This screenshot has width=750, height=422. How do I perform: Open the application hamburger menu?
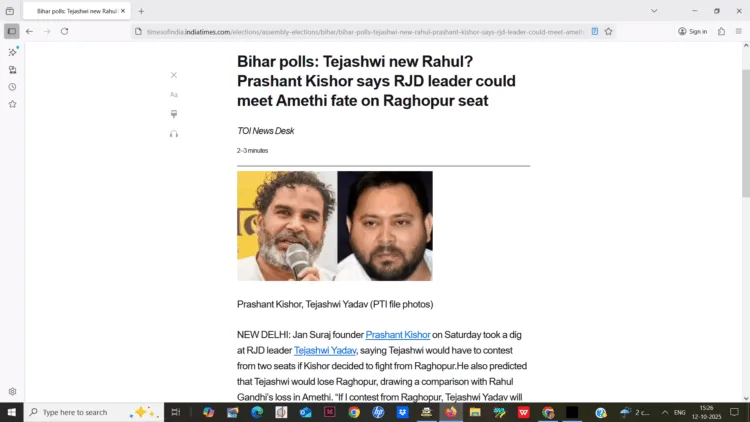click(x=739, y=32)
